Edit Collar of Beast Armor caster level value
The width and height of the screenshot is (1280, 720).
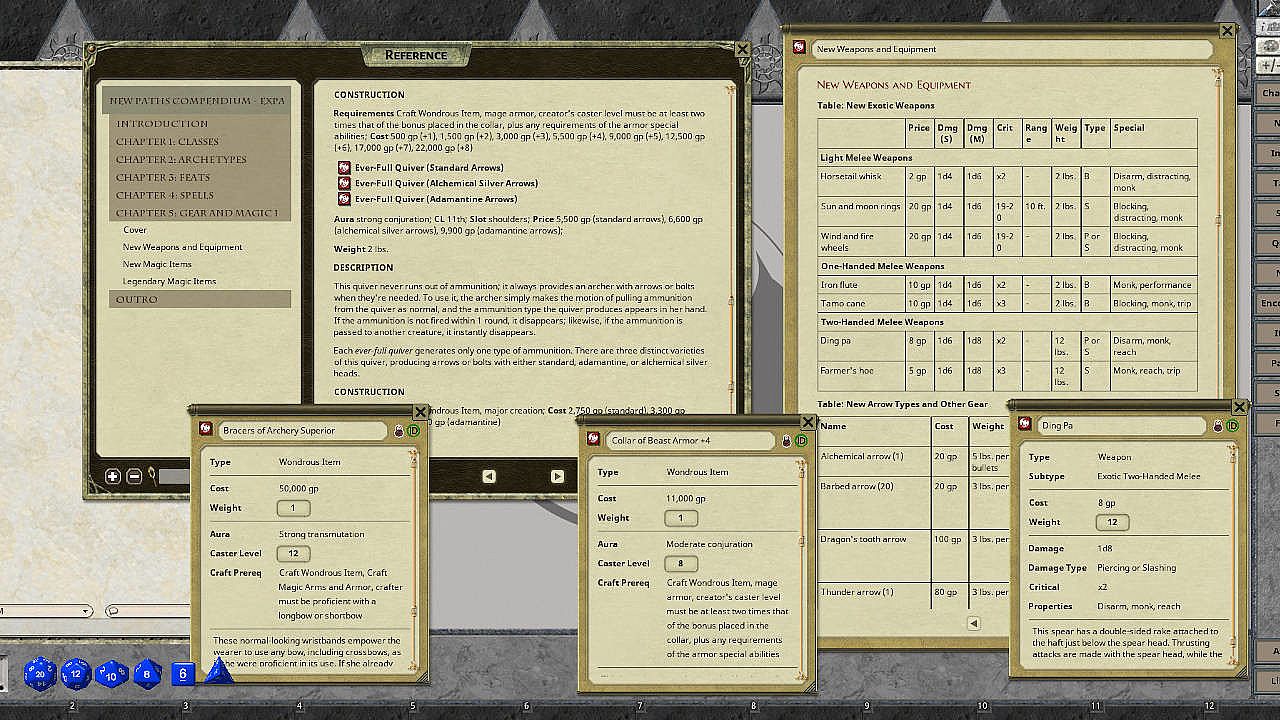click(x=681, y=563)
